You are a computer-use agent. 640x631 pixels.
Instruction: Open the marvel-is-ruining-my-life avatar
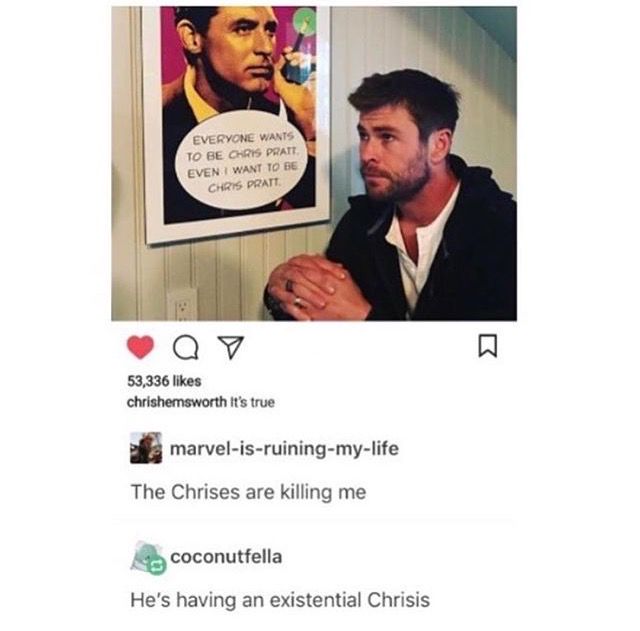pos(146,448)
